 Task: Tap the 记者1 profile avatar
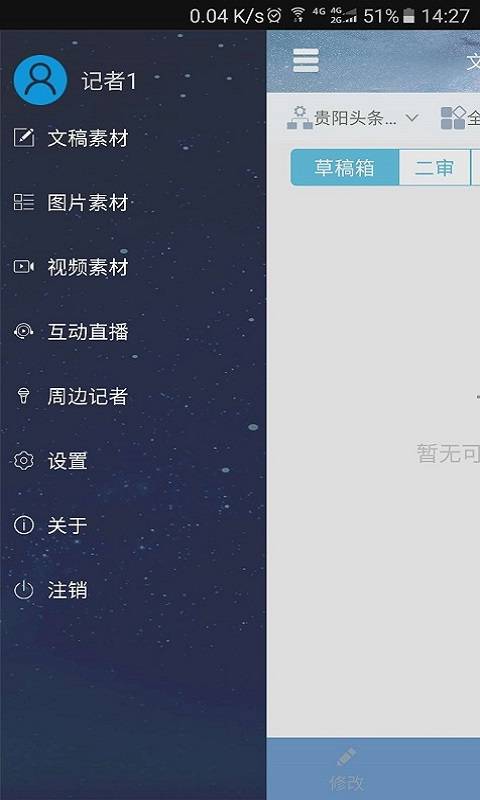(40, 80)
